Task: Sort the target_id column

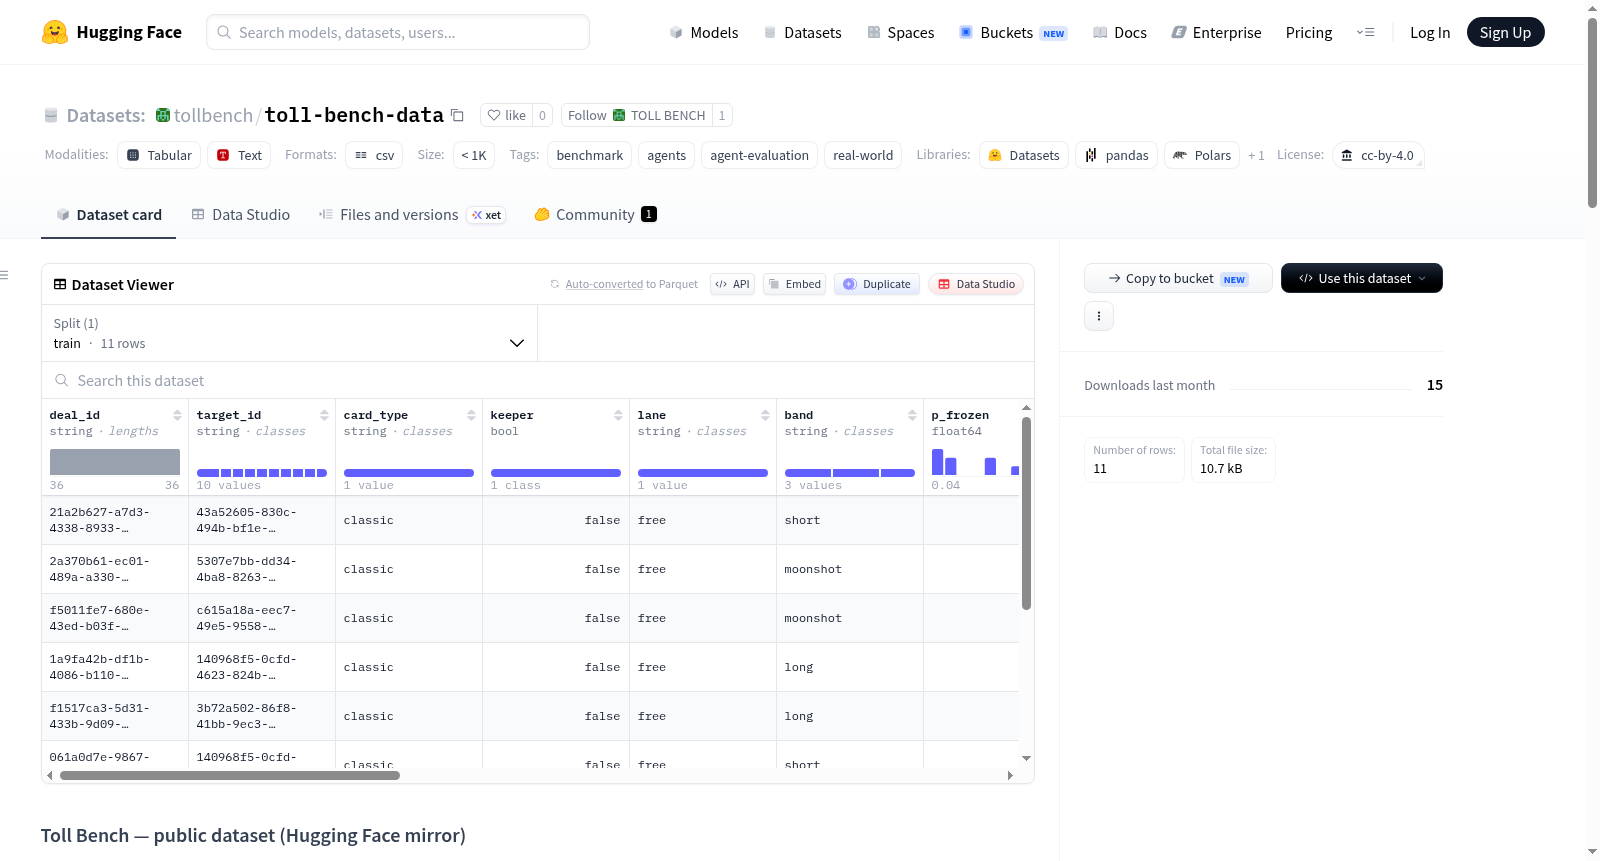Action: pyautogui.click(x=324, y=415)
